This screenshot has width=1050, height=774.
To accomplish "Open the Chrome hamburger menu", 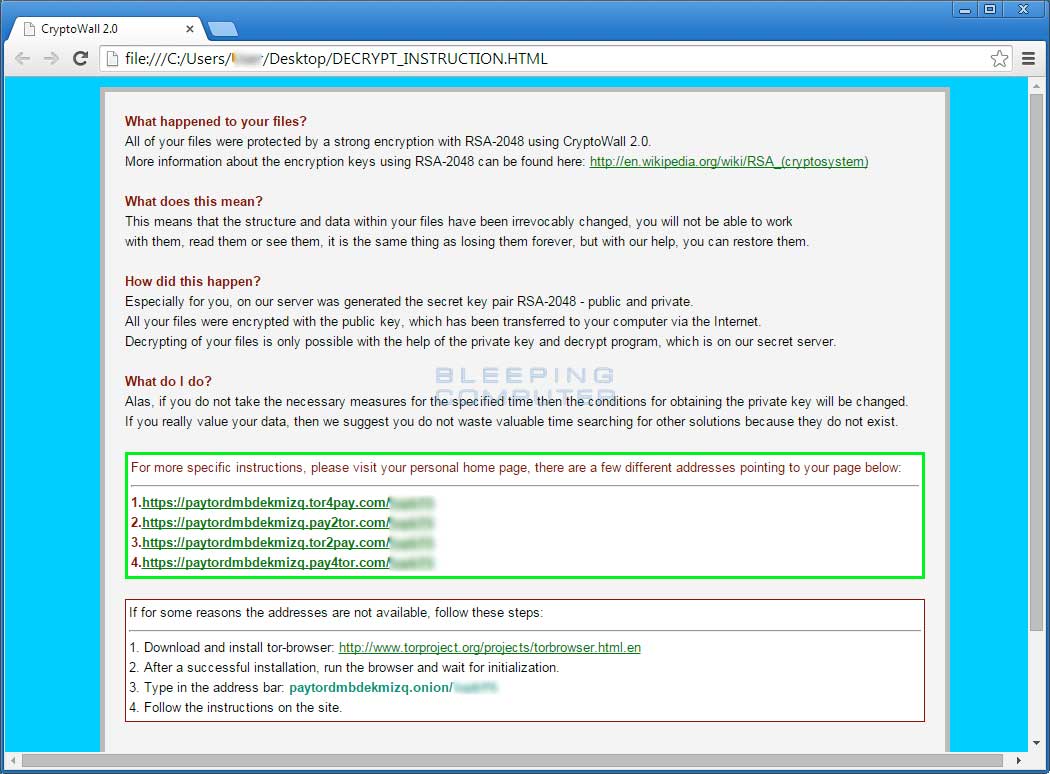I will tap(1029, 59).
